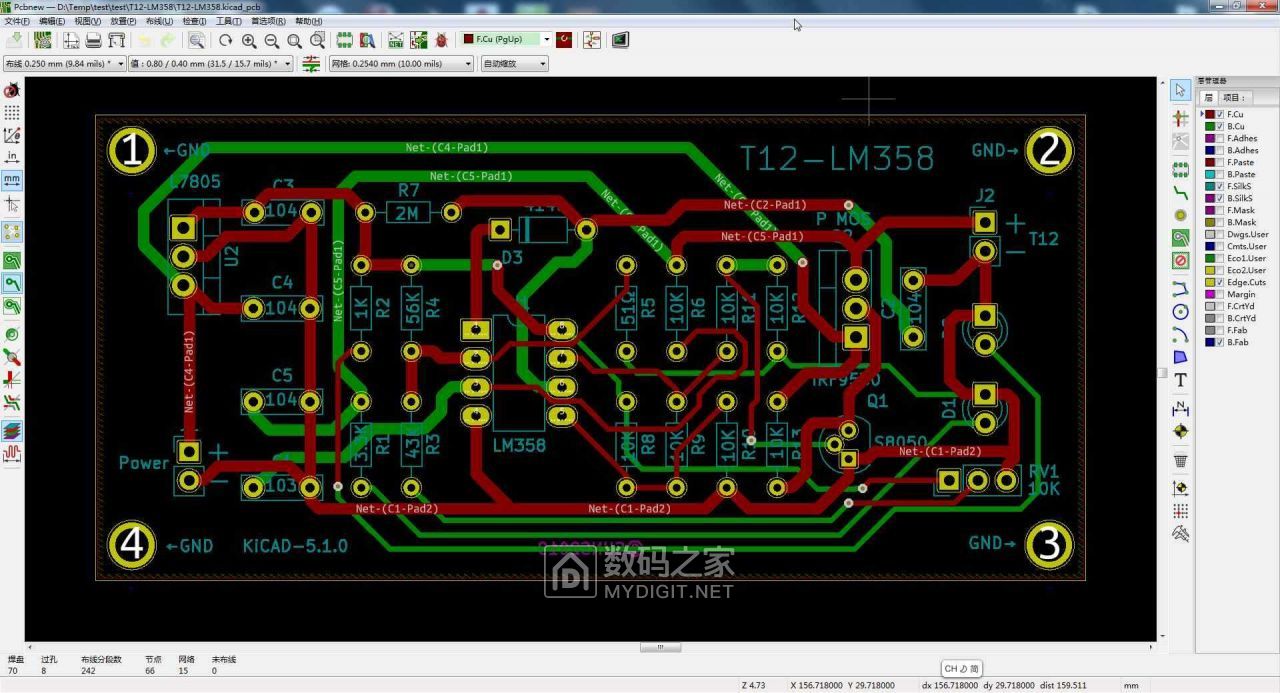1280x693 pixels.
Task: Click the B.Cu layer color swatch
Action: pyautogui.click(x=1209, y=127)
